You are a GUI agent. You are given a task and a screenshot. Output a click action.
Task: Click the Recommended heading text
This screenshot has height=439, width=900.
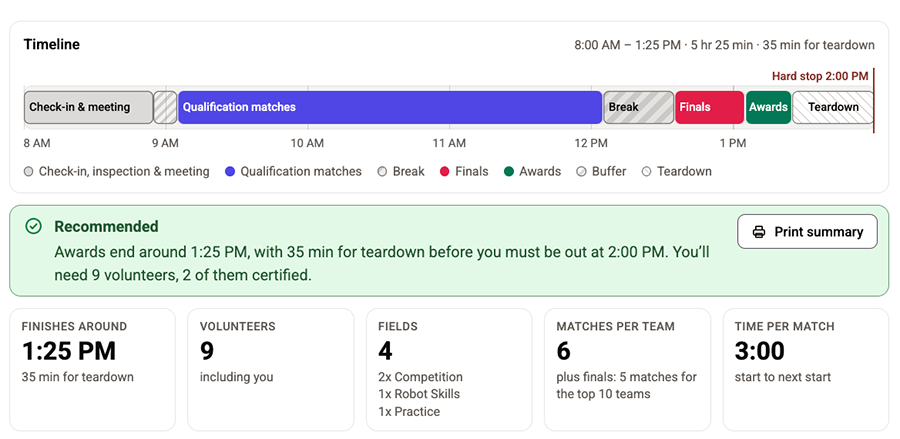106,227
